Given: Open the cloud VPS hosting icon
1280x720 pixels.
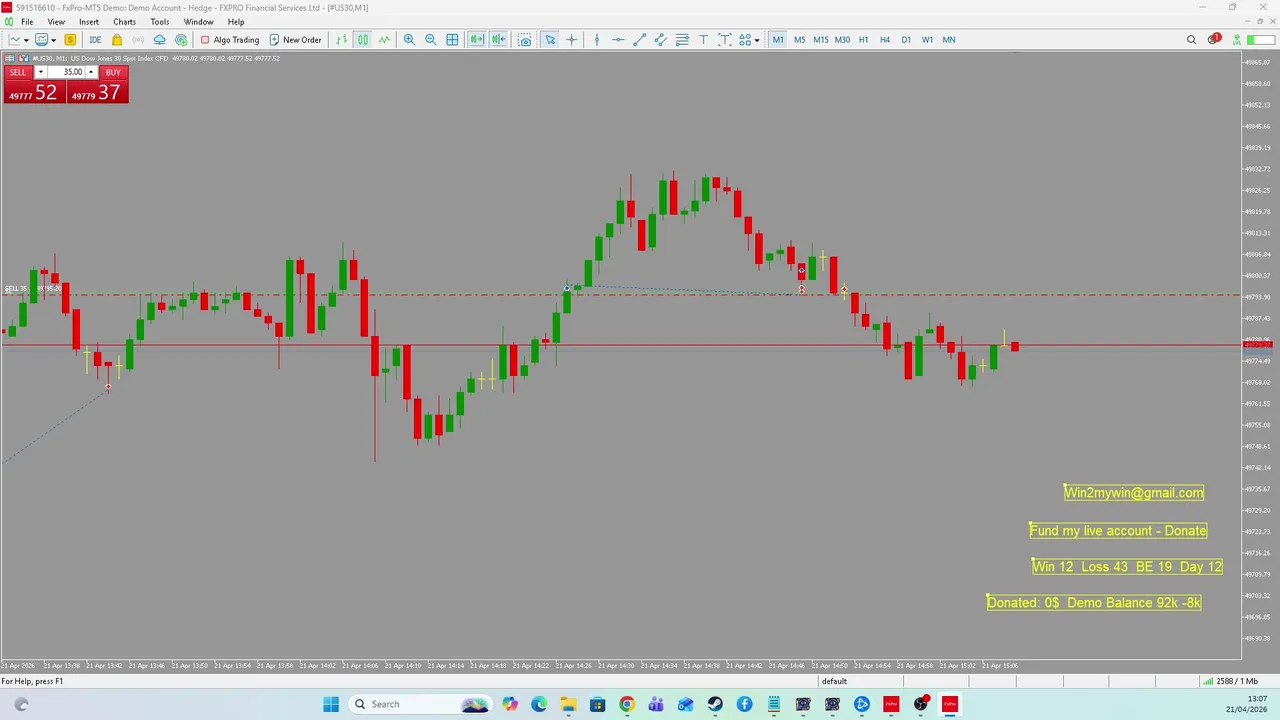Looking at the screenshot, I should point(159,40).
